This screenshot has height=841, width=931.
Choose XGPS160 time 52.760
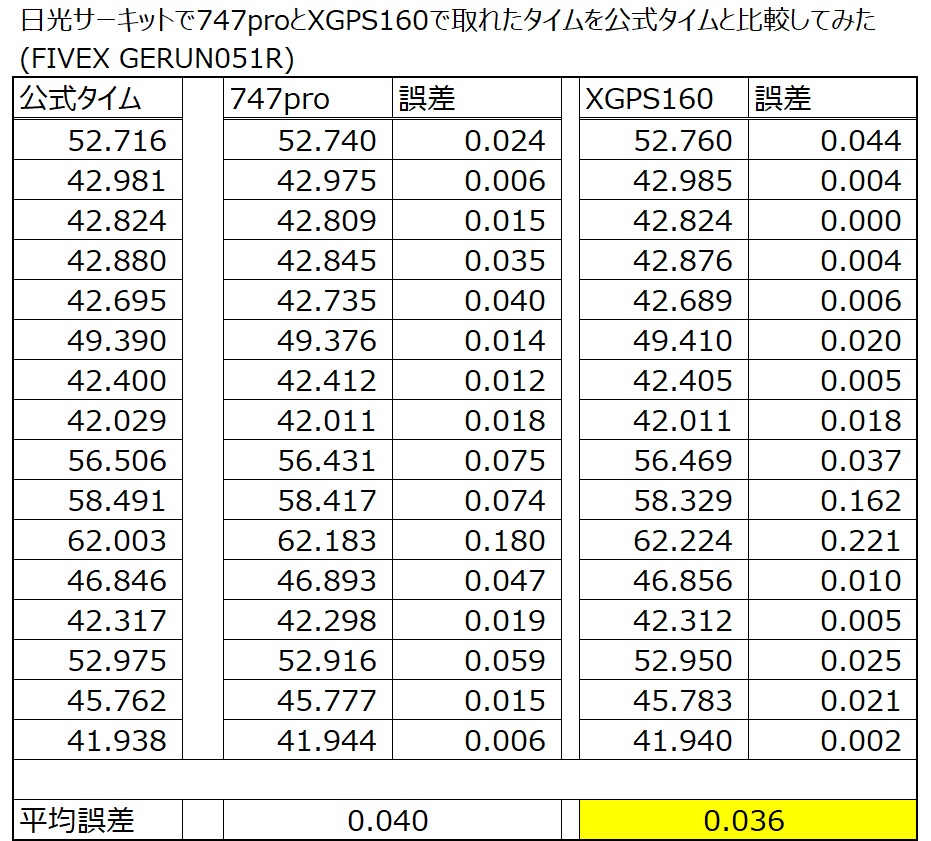point(664,140)
